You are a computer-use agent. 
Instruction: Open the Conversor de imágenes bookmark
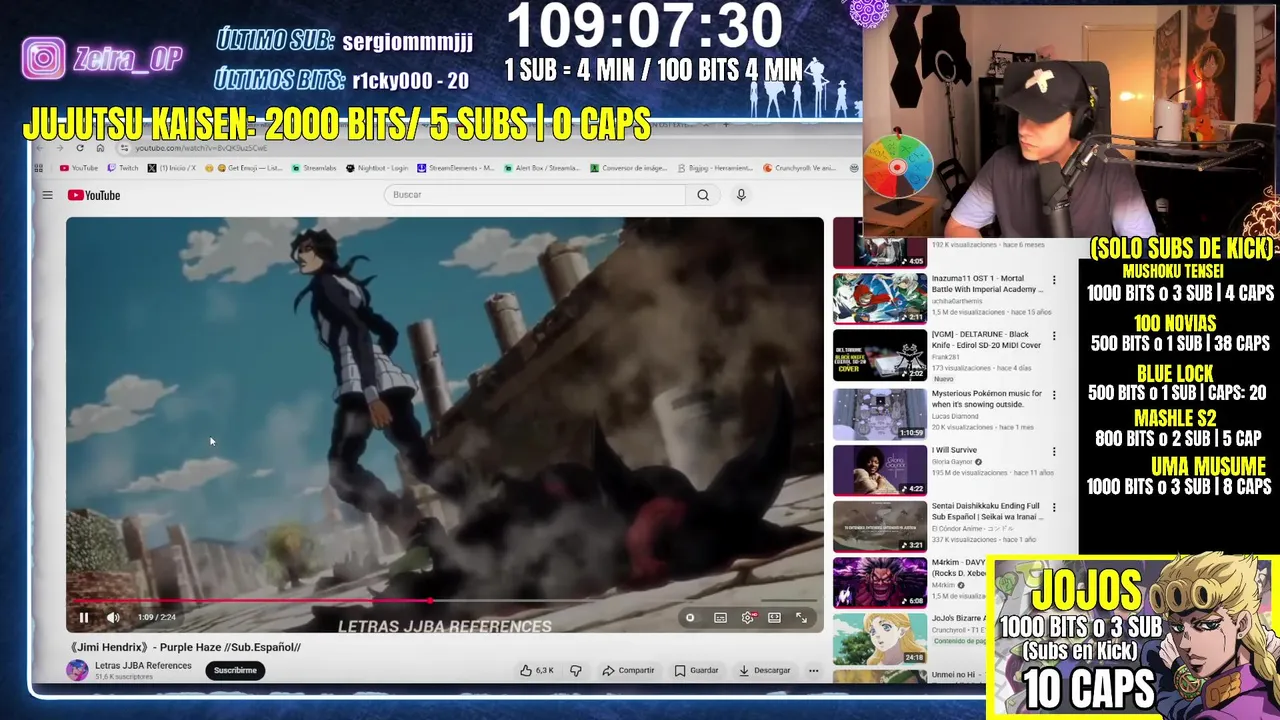(x=629, y=168)
